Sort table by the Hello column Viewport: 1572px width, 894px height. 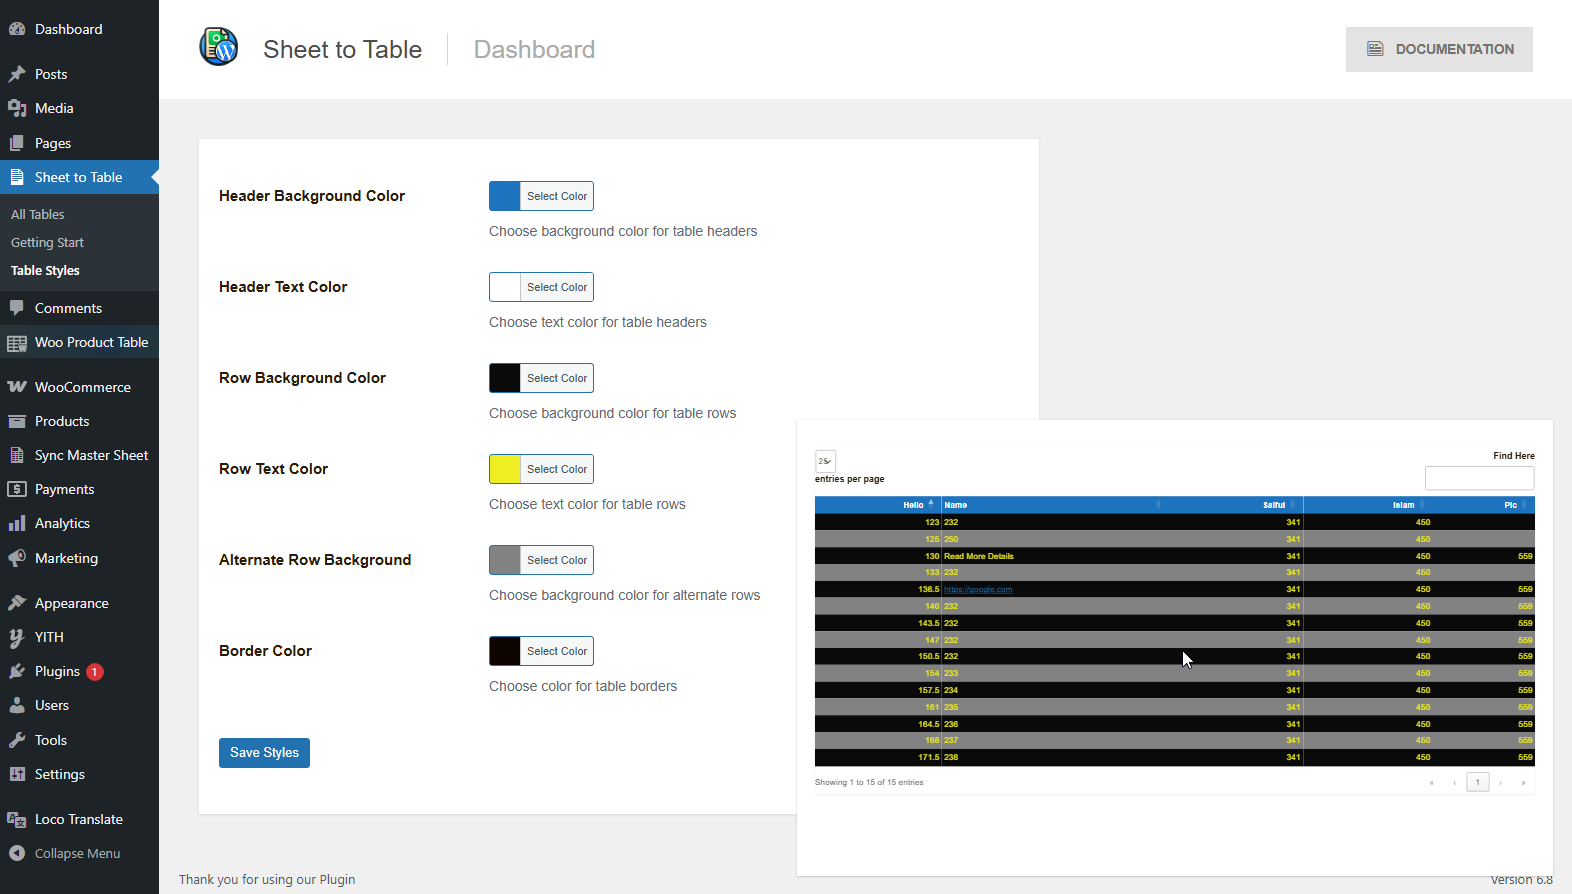click(913, 505)
